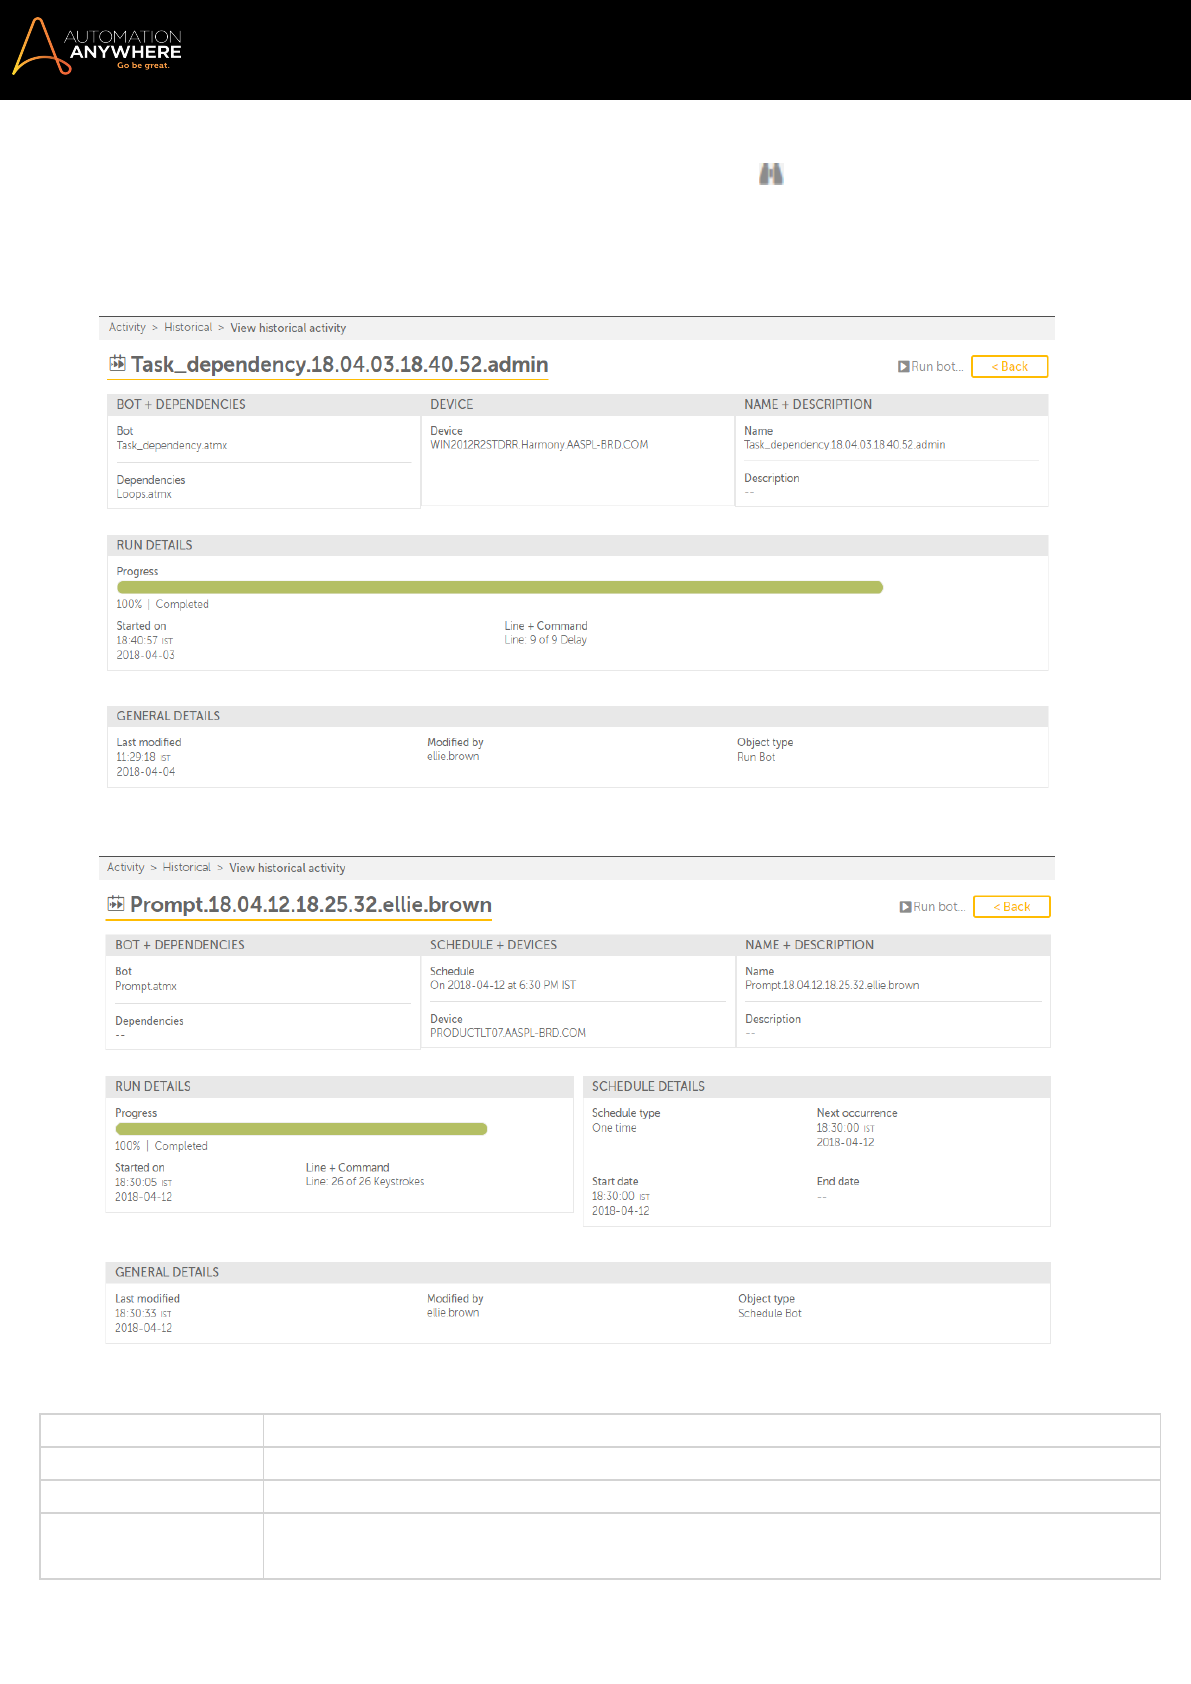
Task: Click the bot icon beside the Task_dependency title
Action: pos(117,364)
